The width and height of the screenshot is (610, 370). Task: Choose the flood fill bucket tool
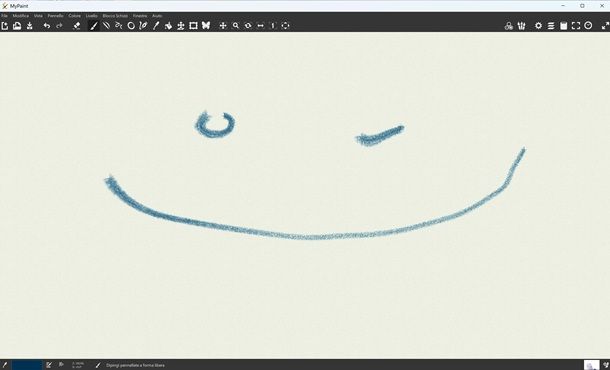pos(168,26)
